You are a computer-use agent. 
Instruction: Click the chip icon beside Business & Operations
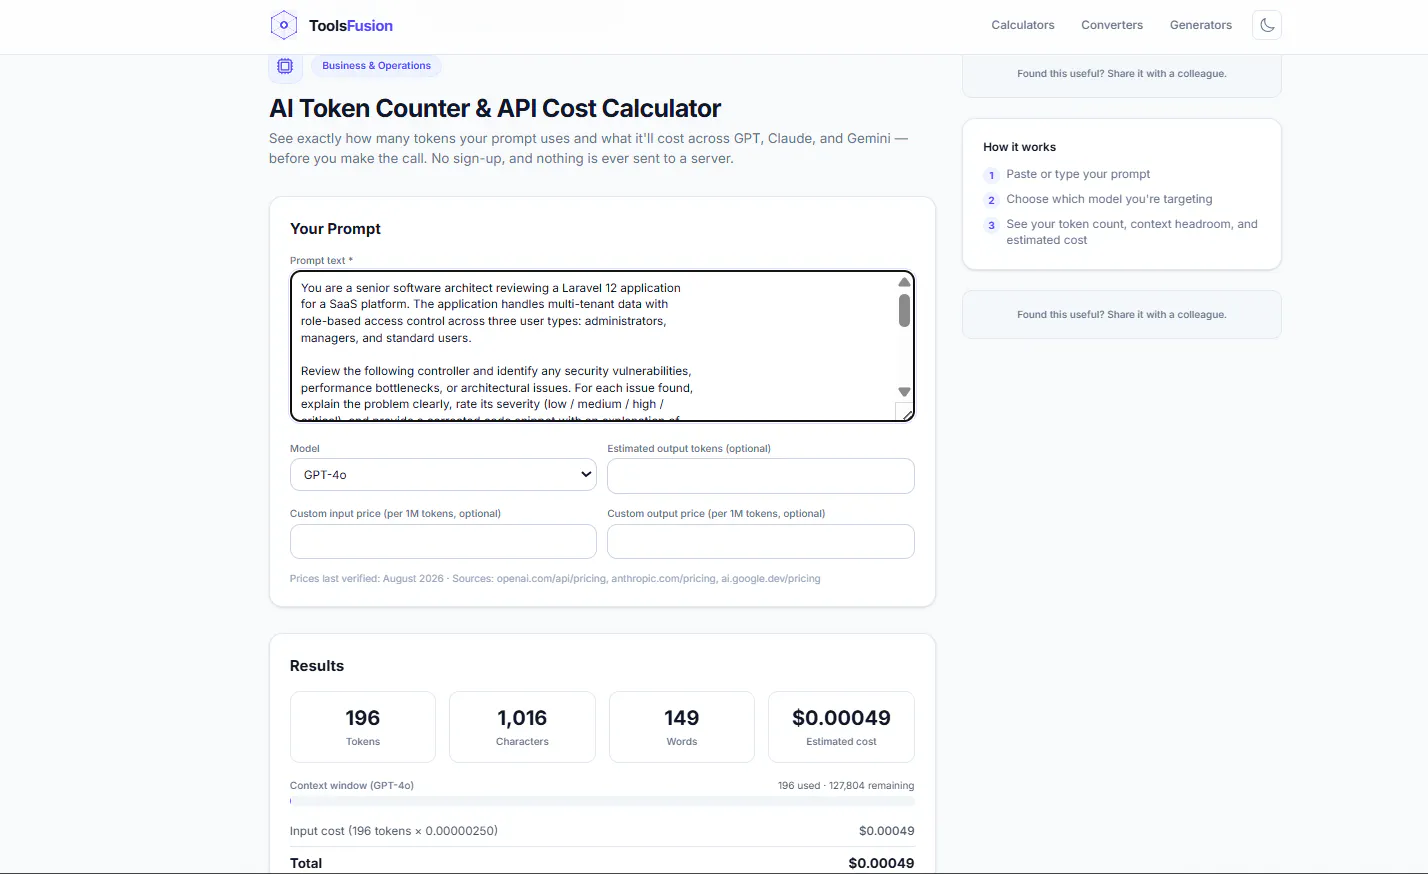click(285, 66)
